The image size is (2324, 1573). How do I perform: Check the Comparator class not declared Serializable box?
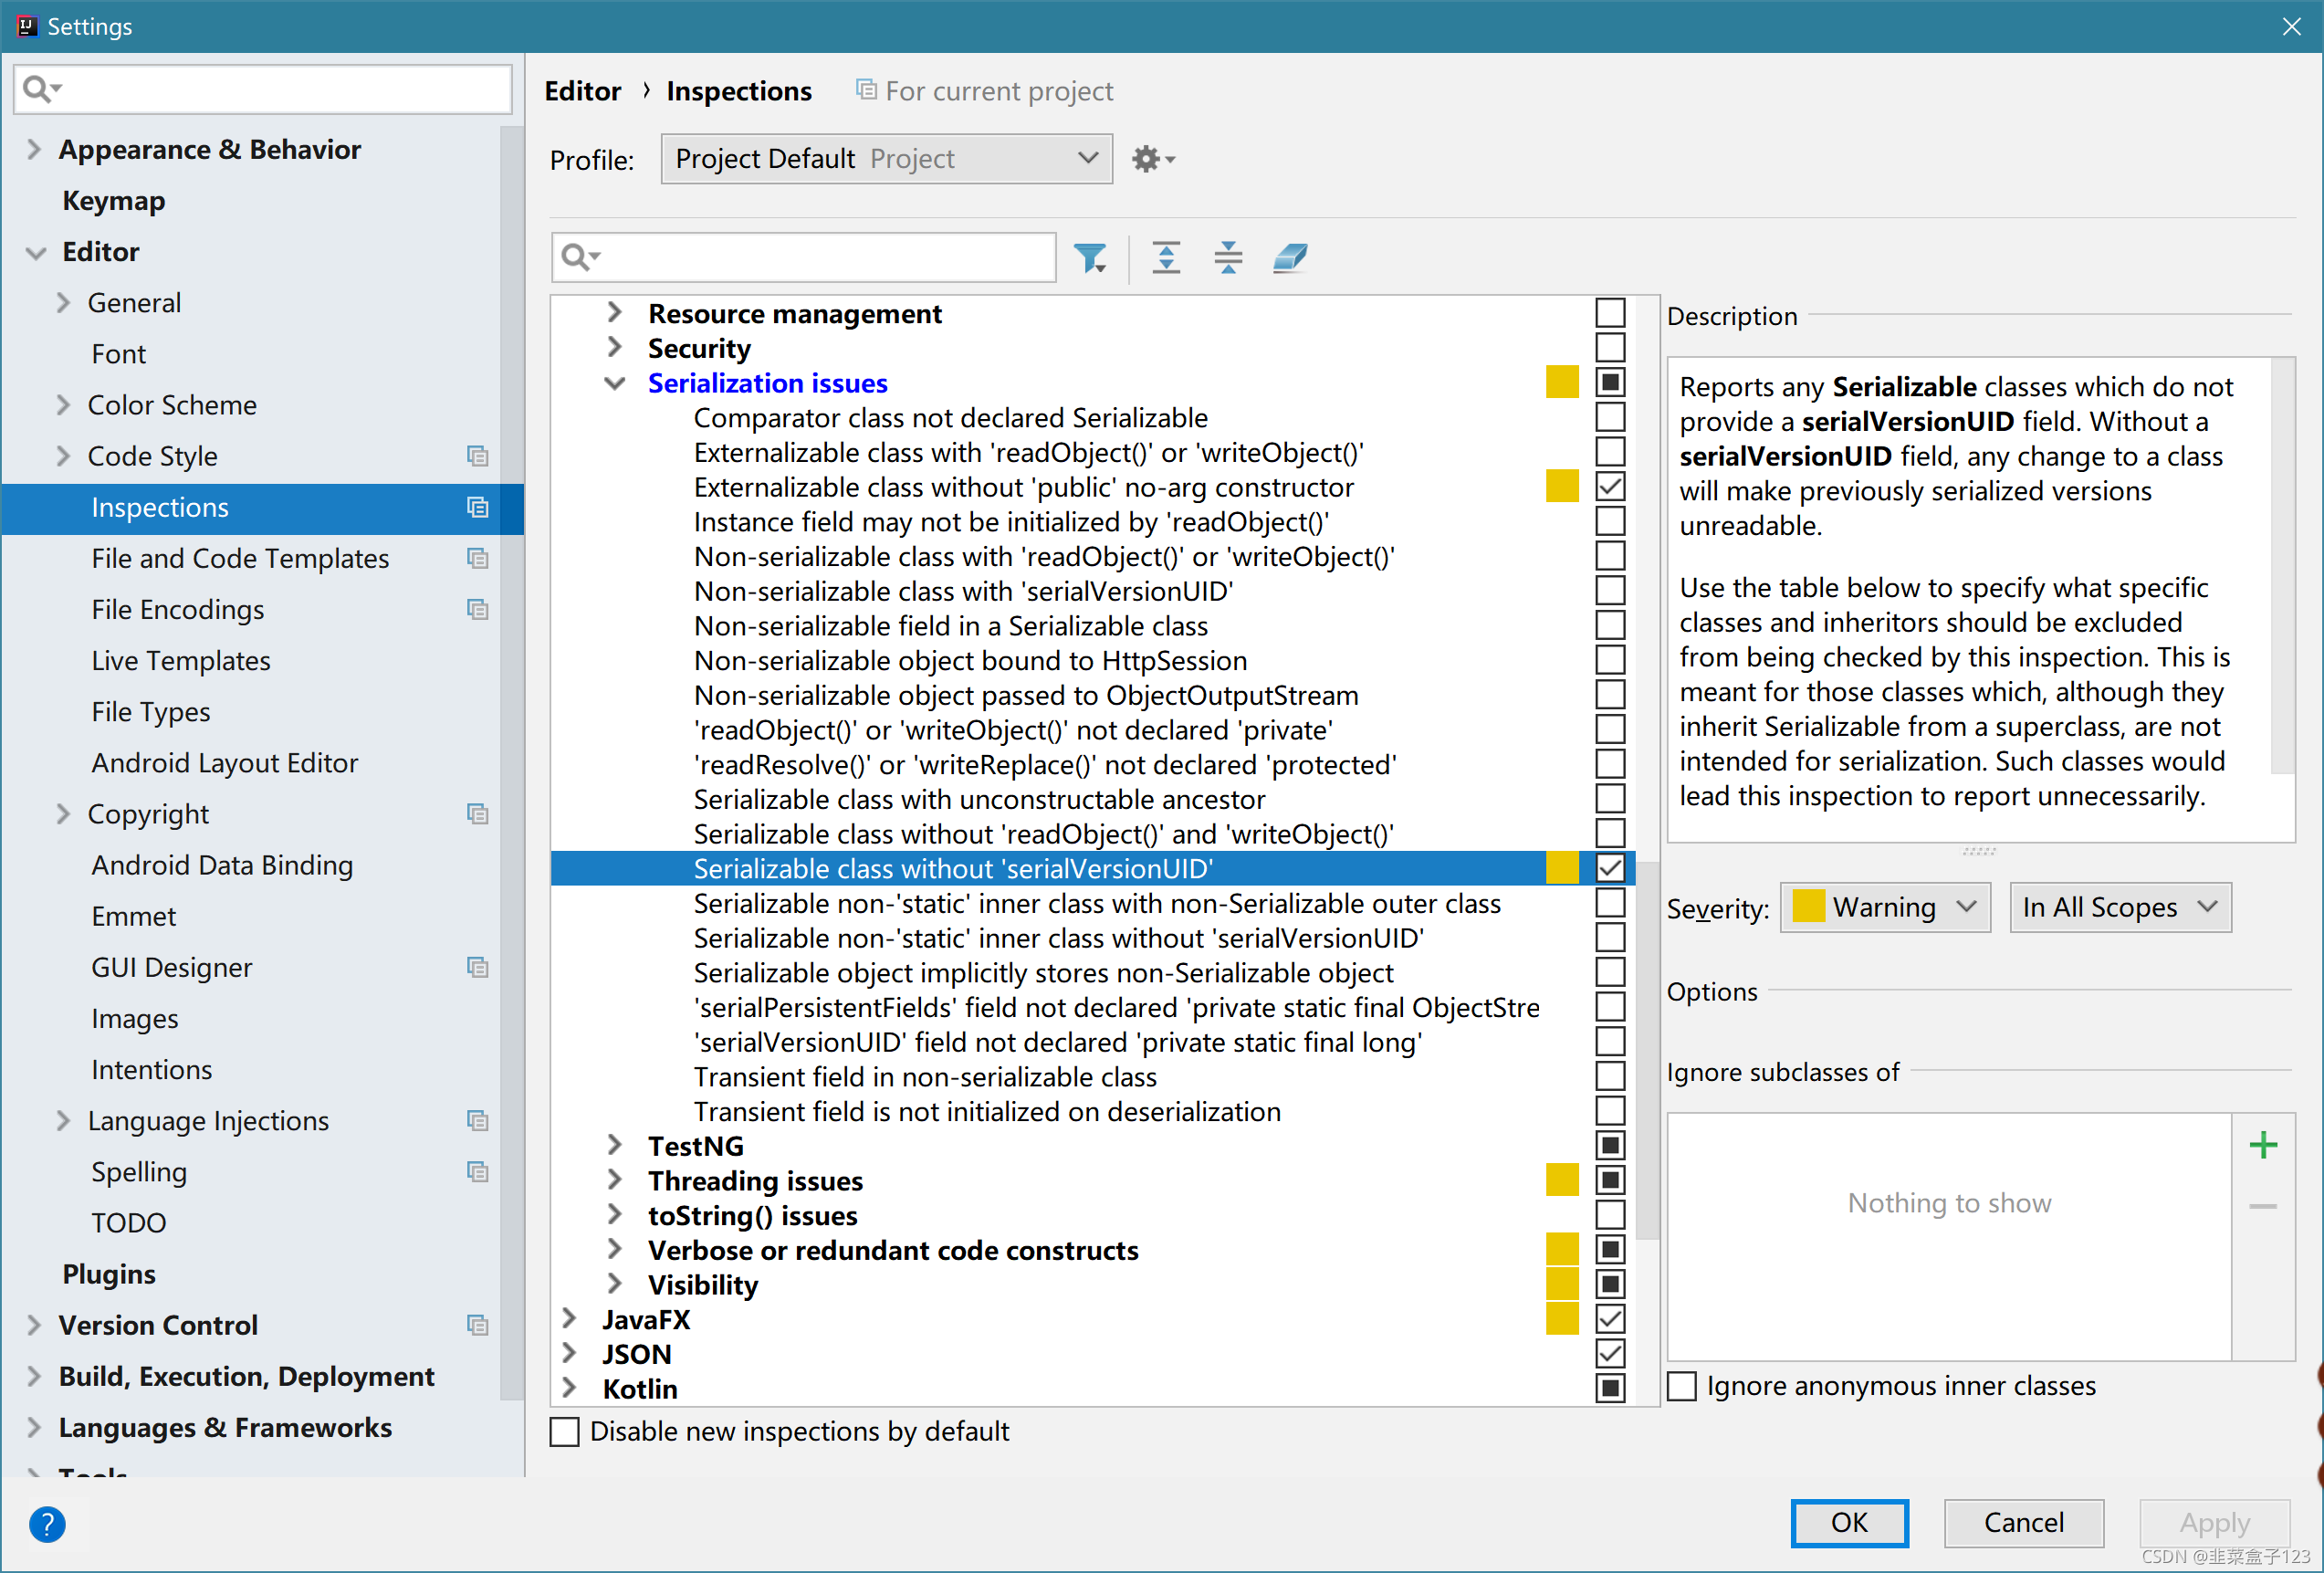click(x=1610, y=418)
